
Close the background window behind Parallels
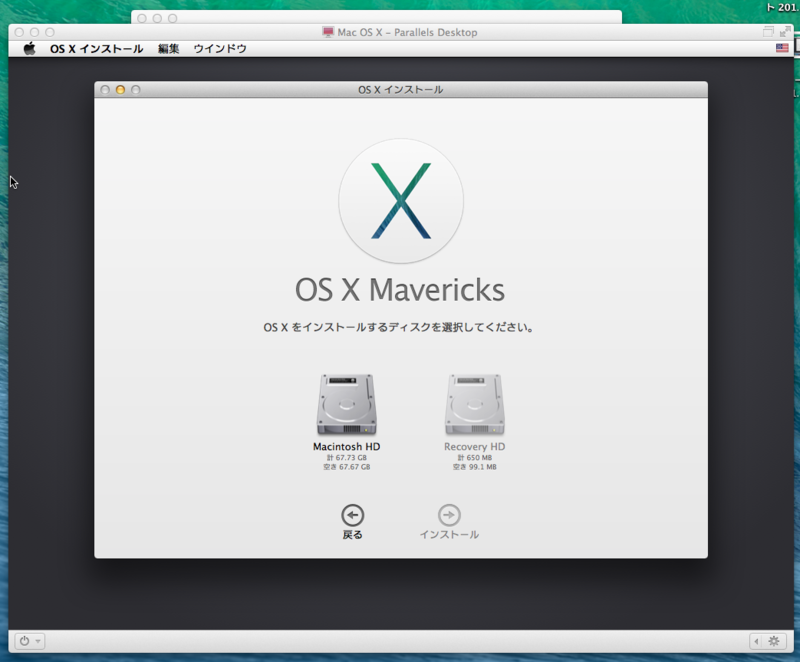coord(142,18)
